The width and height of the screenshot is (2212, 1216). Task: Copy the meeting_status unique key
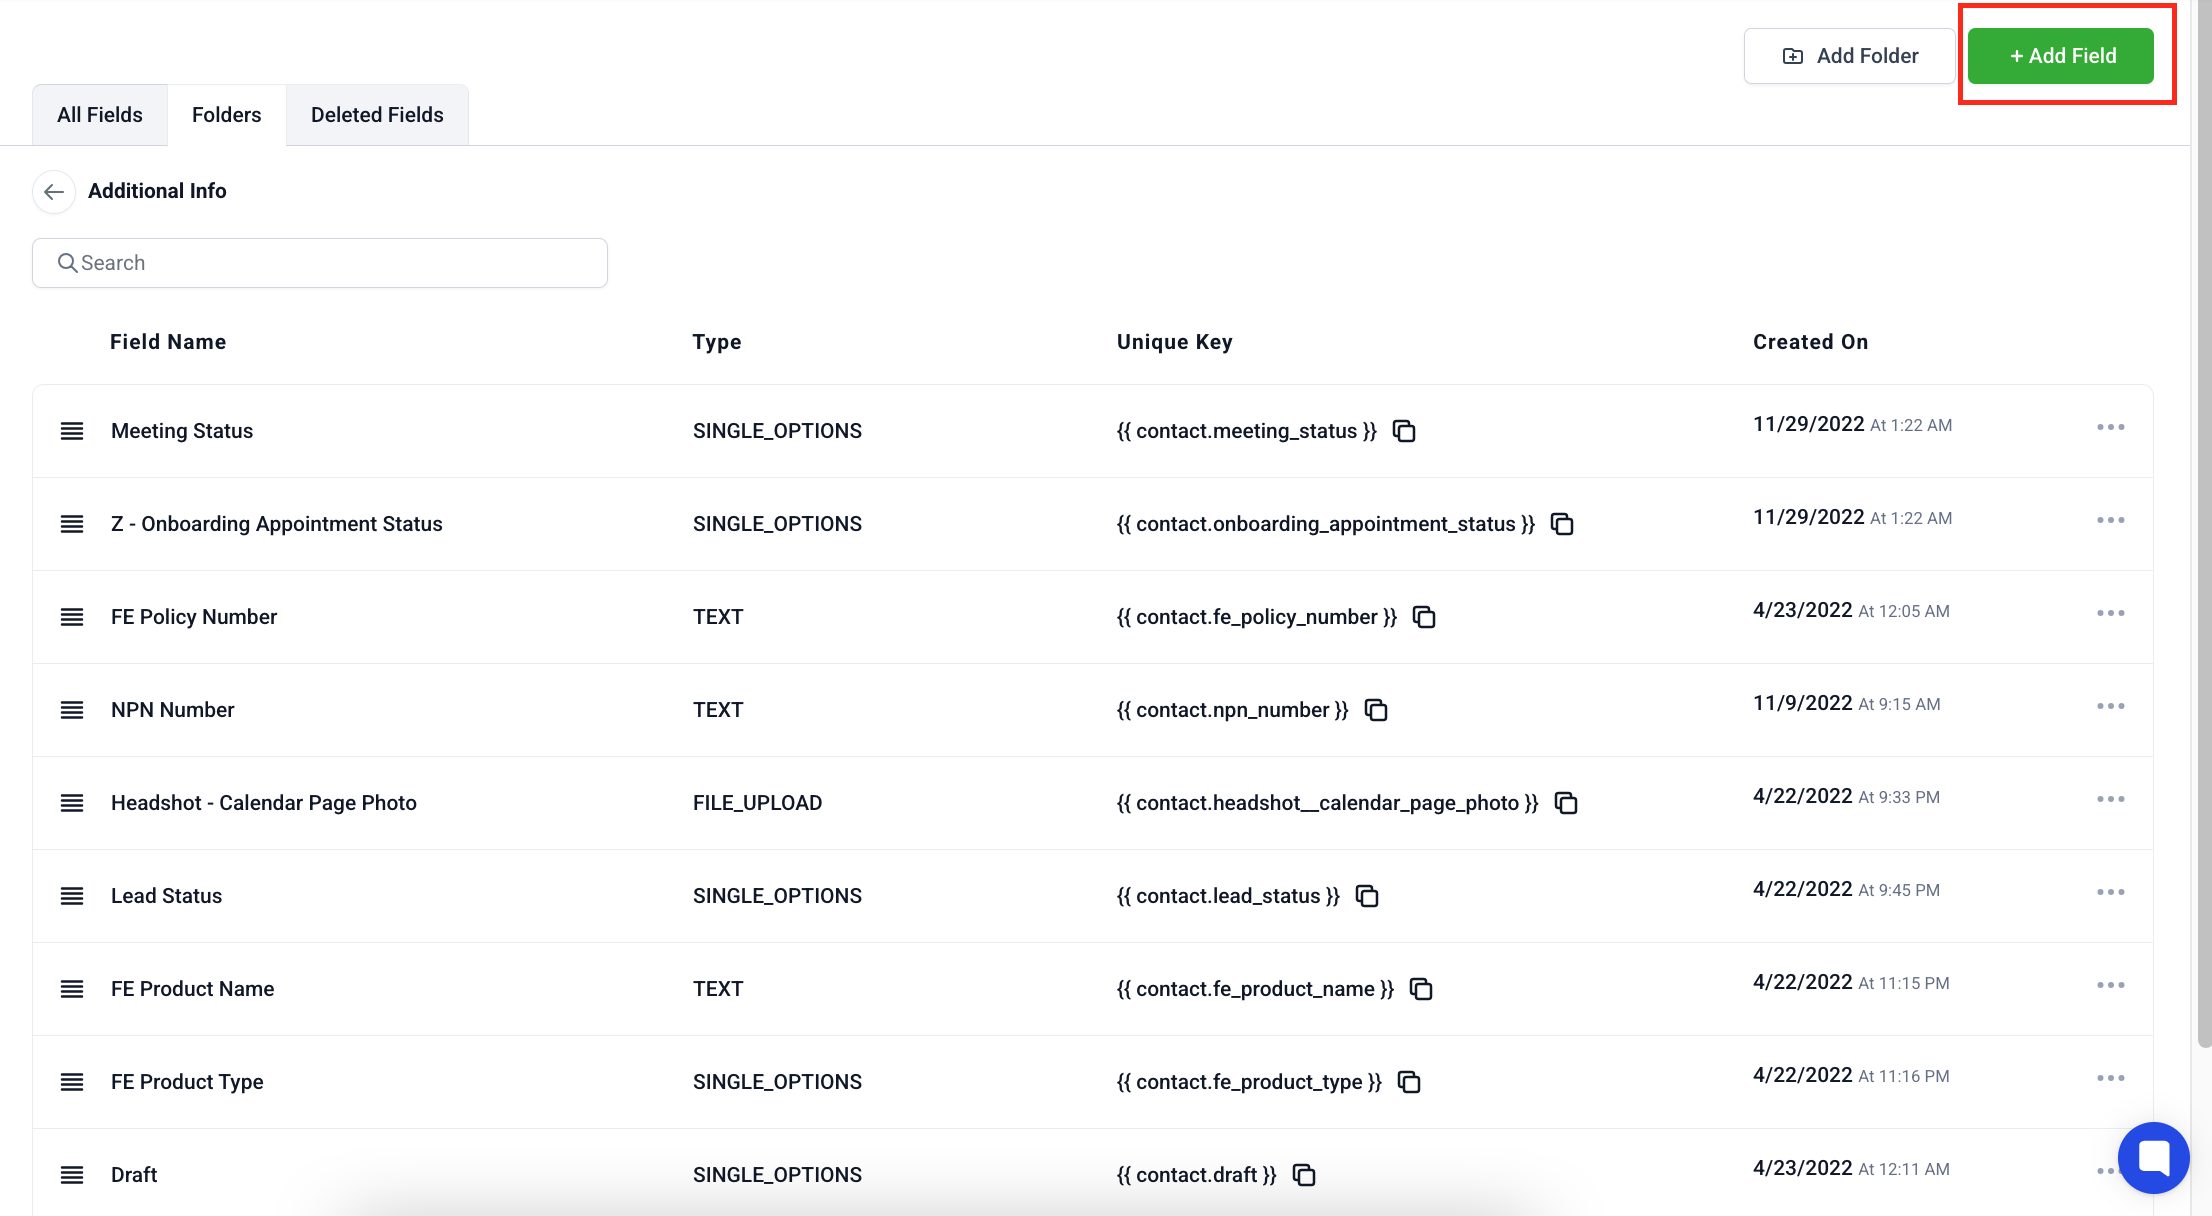coord(1404,431)
